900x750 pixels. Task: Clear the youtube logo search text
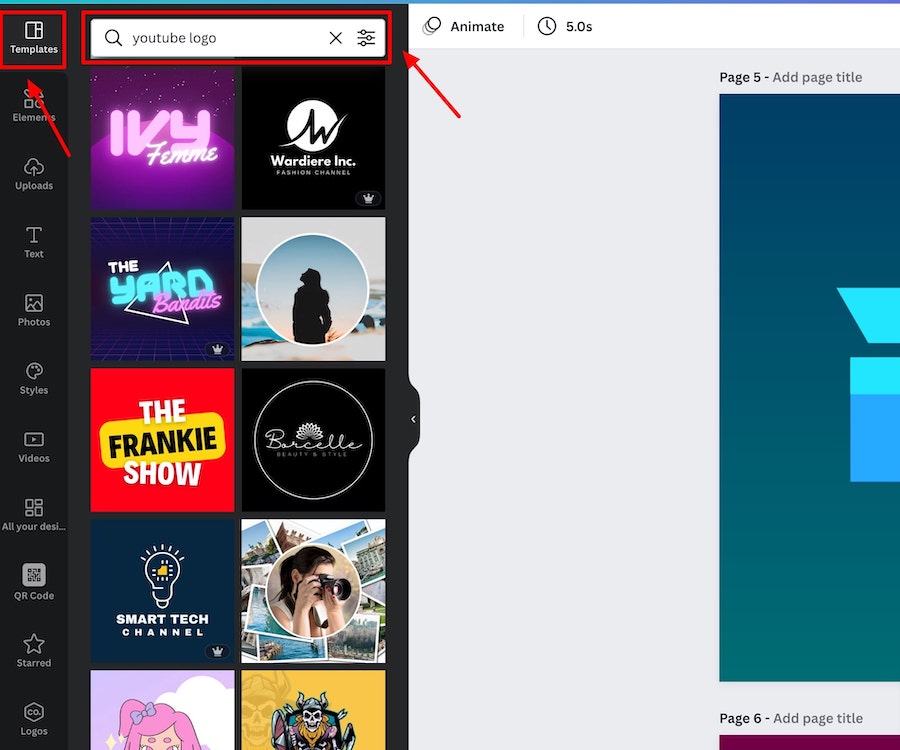(x=336, y=38)
